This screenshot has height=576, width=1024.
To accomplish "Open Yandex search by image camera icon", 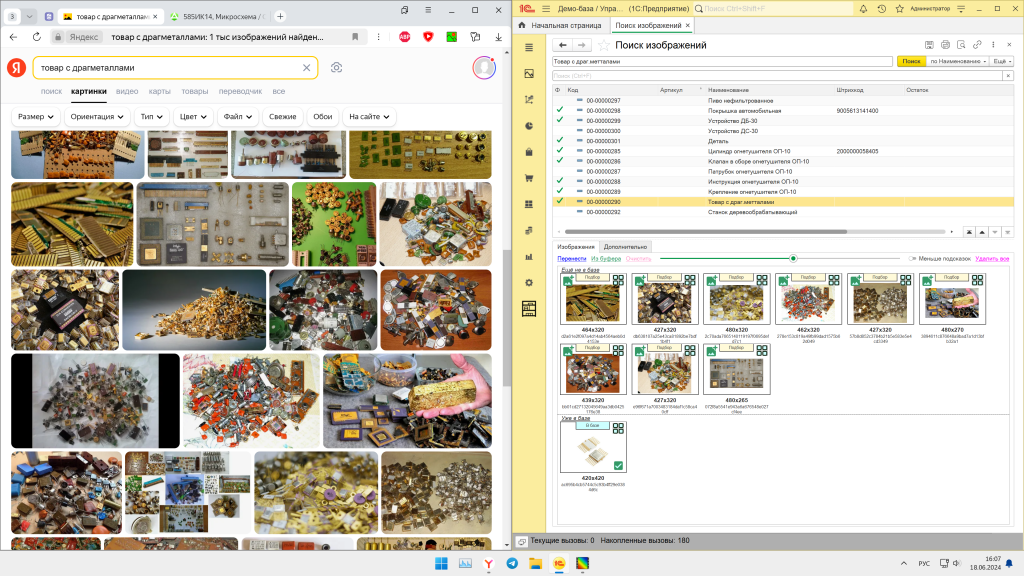I will coord(337,67).
